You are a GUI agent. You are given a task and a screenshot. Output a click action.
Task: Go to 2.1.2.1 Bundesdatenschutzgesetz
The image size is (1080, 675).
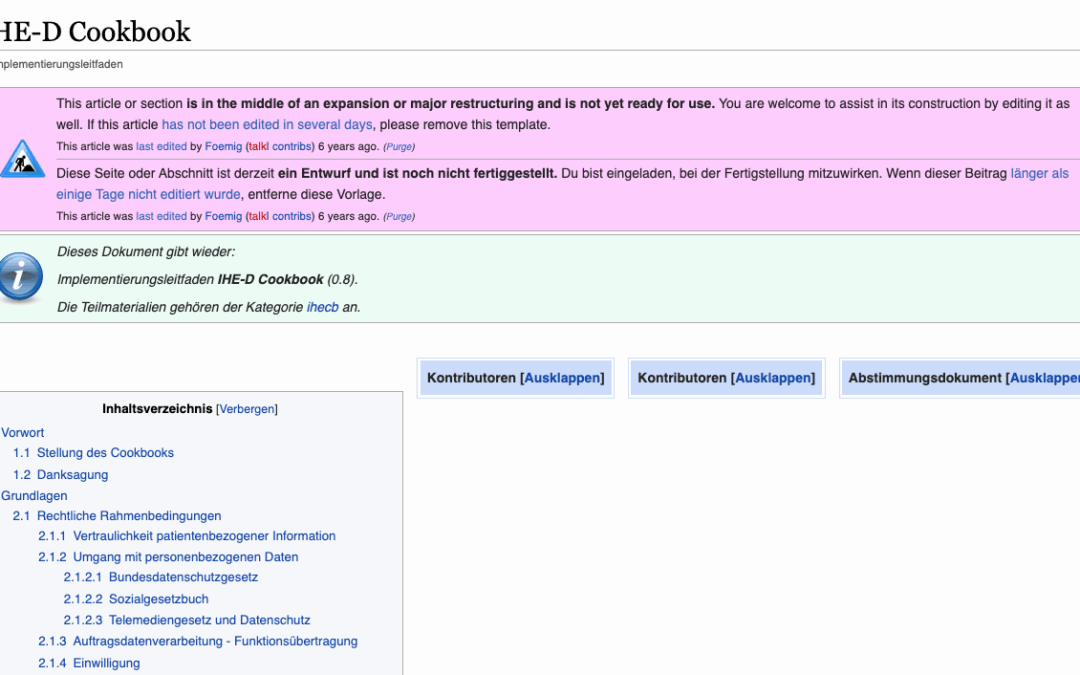(160, 577)
